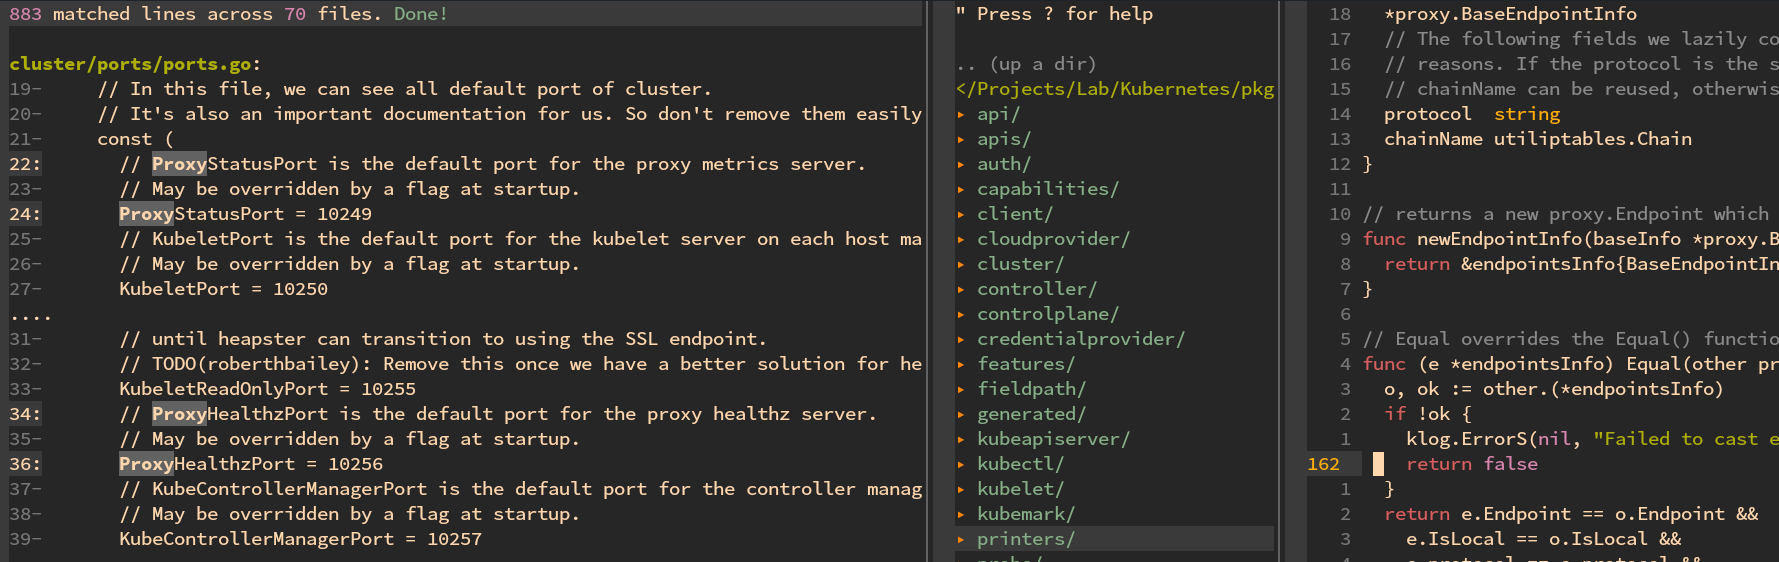The height and width of the screenshot is (562, 1779).
Task: Expand the client/ directory arrow
Action: (x=961, y=214)
